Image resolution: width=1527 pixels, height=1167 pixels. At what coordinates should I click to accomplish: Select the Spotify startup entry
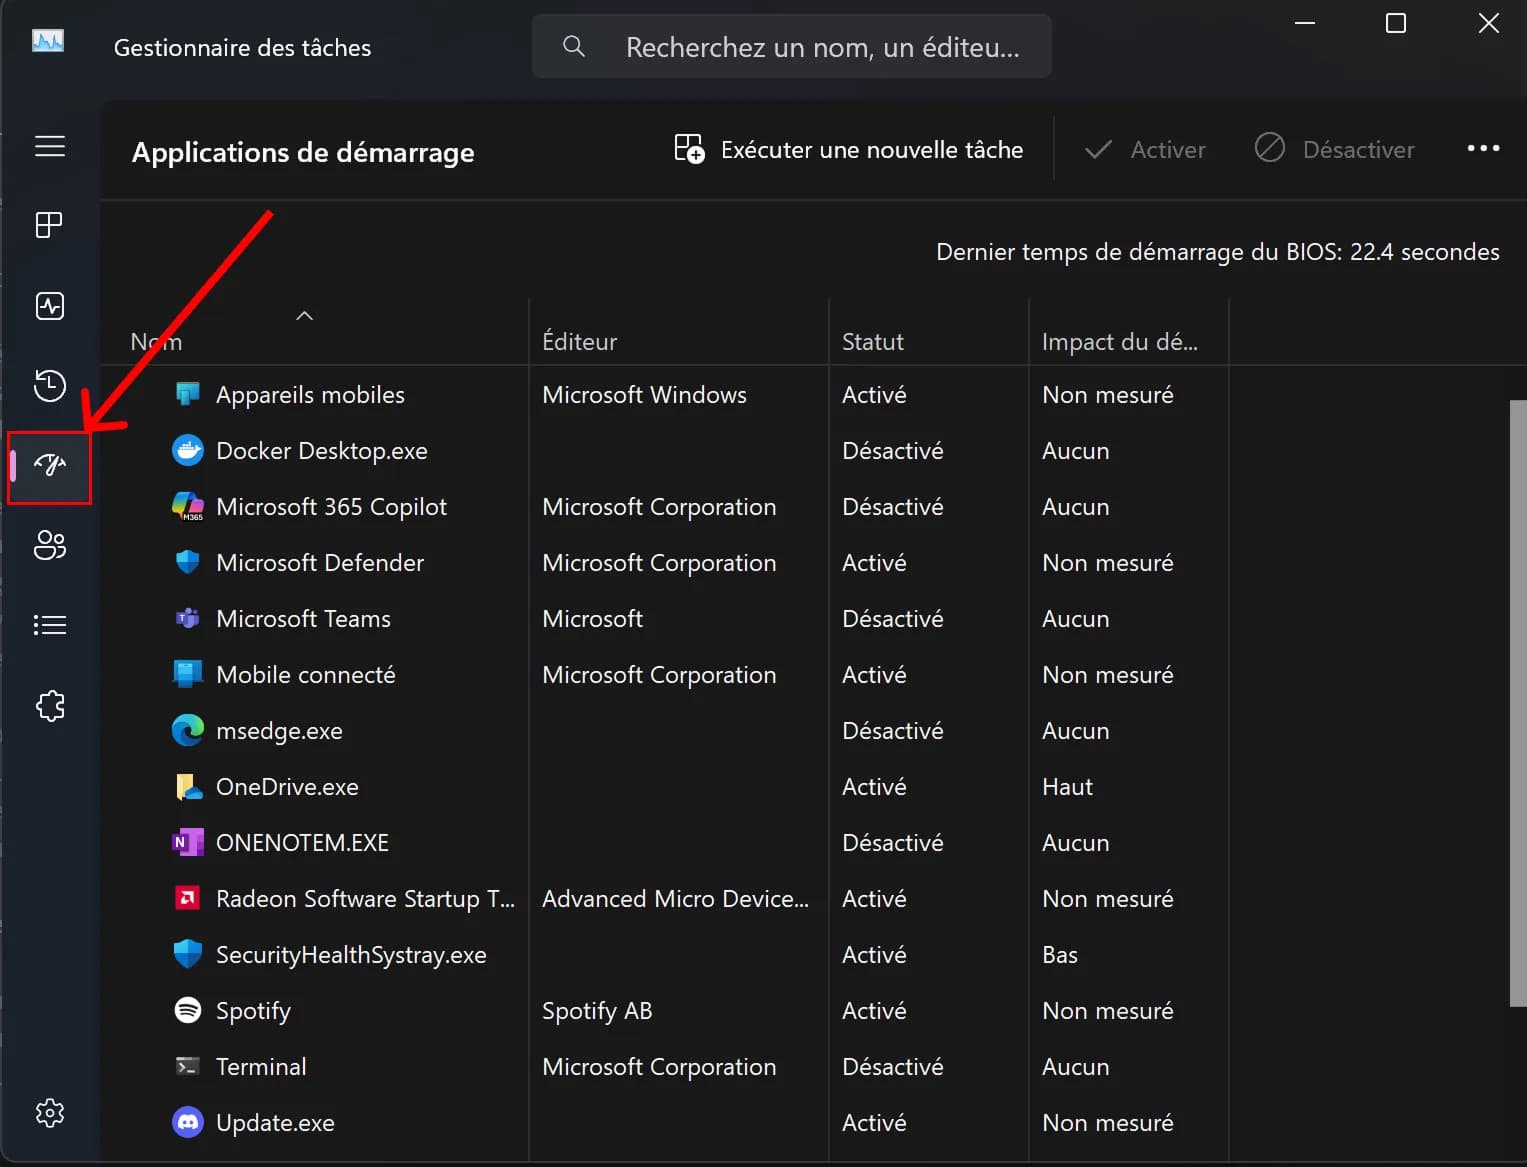253,1011
